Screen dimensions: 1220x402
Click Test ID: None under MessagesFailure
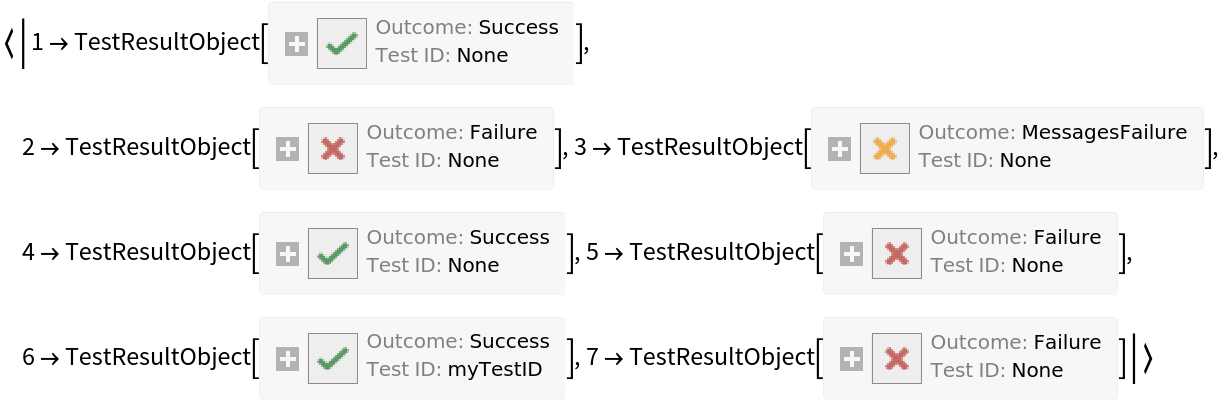[x=984, y=160]
